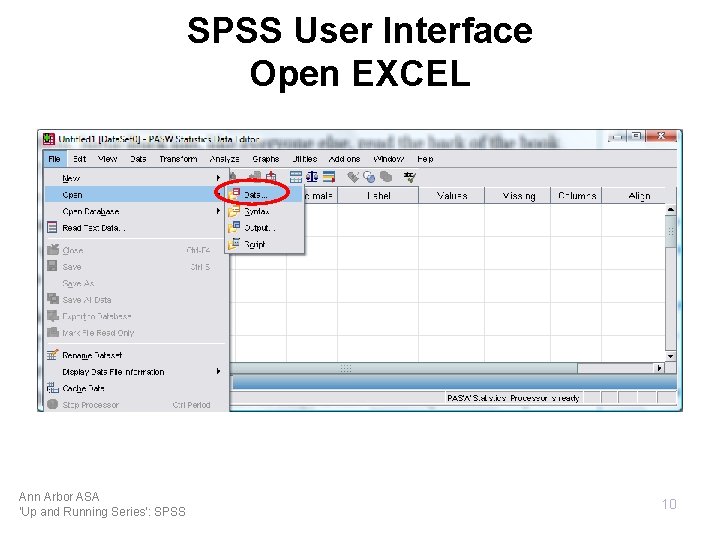720x540 pixels.
Task: Click Save All Data menu entry
Action: tap(133, 300)
